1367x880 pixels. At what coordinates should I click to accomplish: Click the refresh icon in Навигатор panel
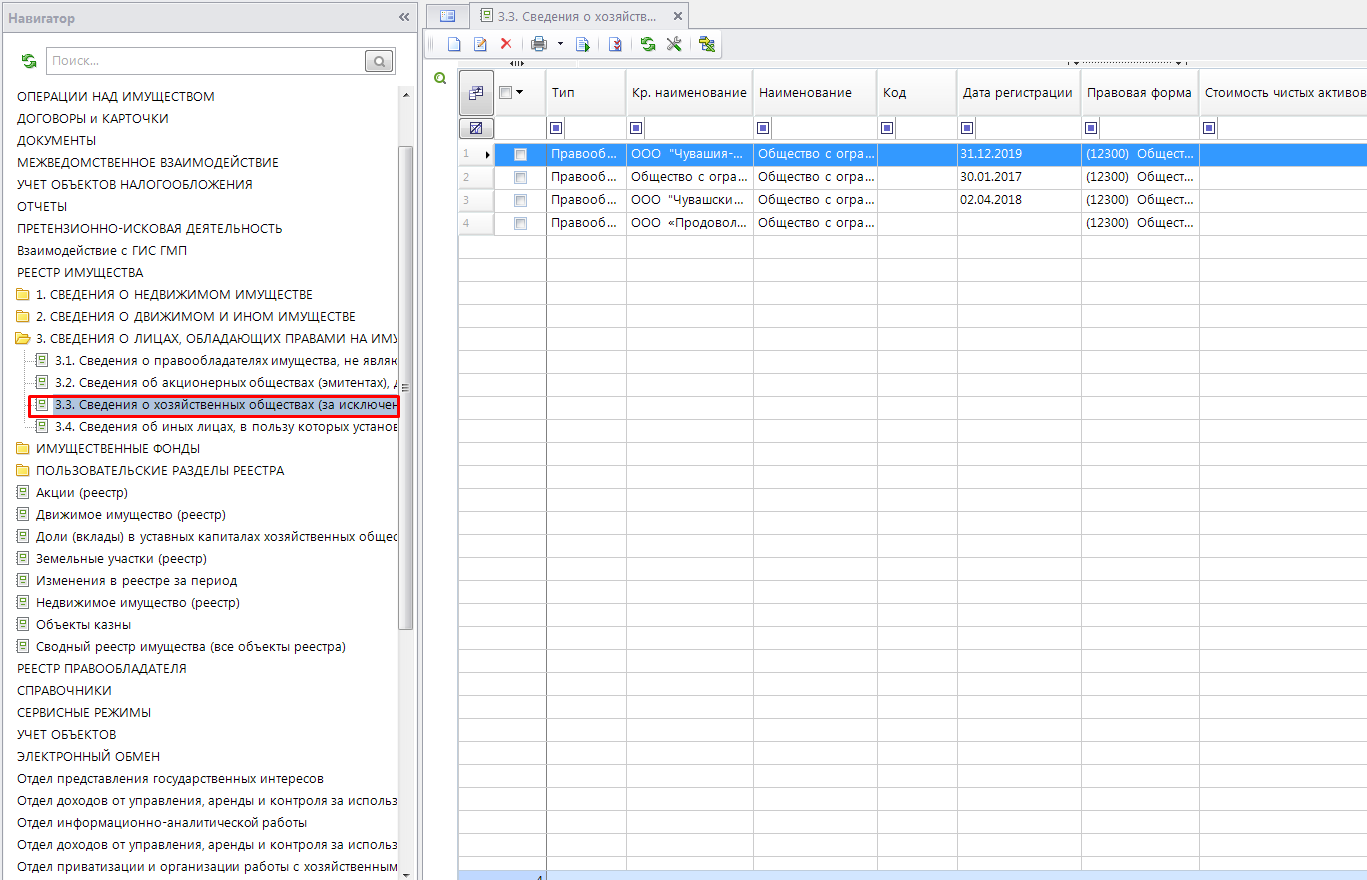click(29, 62)
